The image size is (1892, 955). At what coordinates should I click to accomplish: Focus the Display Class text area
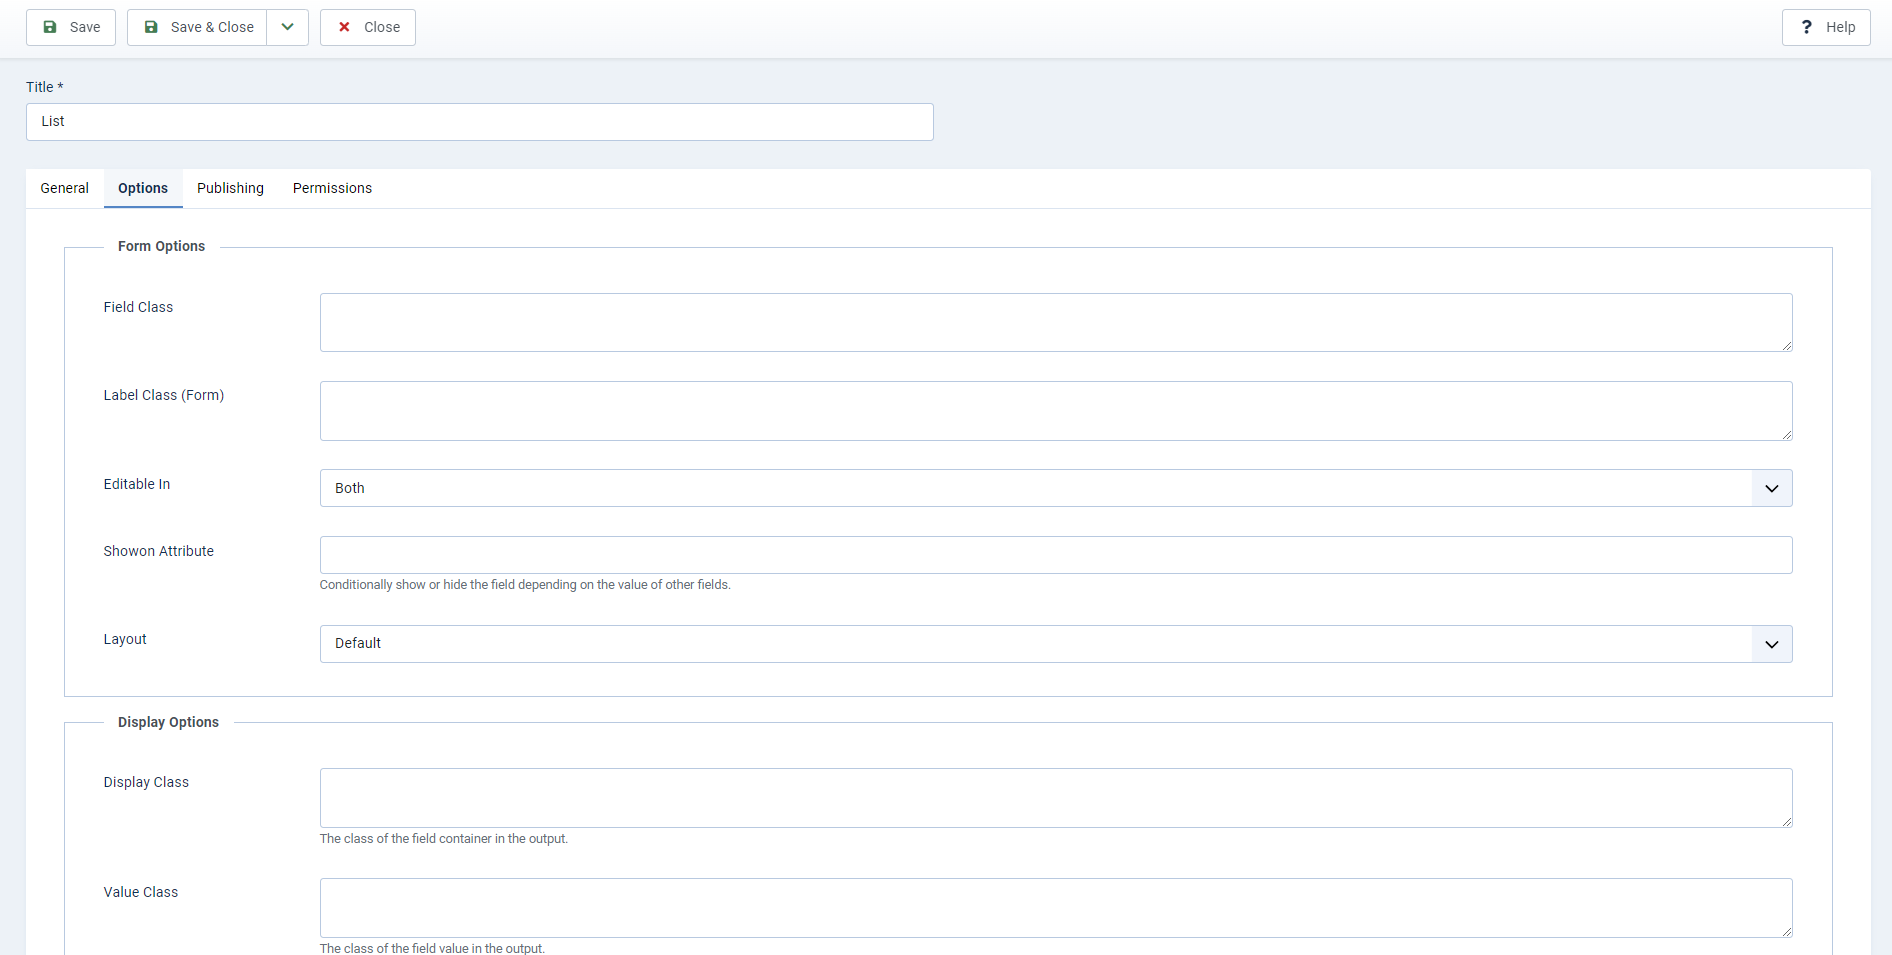1056,798
